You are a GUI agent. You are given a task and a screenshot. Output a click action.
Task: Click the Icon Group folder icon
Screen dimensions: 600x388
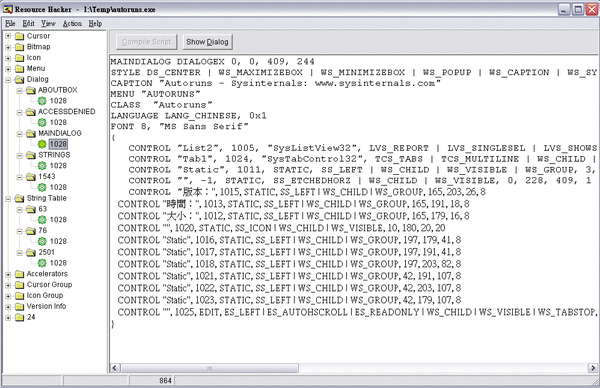click(20, 295)
